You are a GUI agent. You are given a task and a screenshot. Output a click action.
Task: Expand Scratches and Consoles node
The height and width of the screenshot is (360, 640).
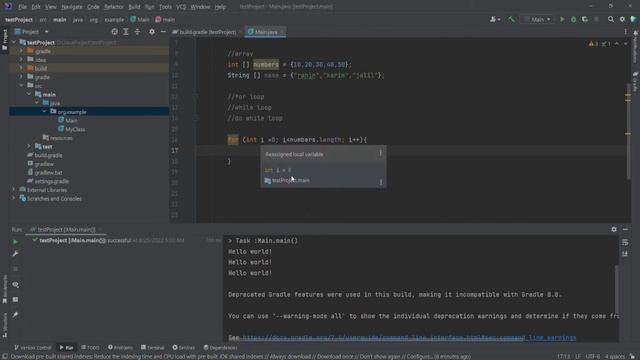(14, 198)
